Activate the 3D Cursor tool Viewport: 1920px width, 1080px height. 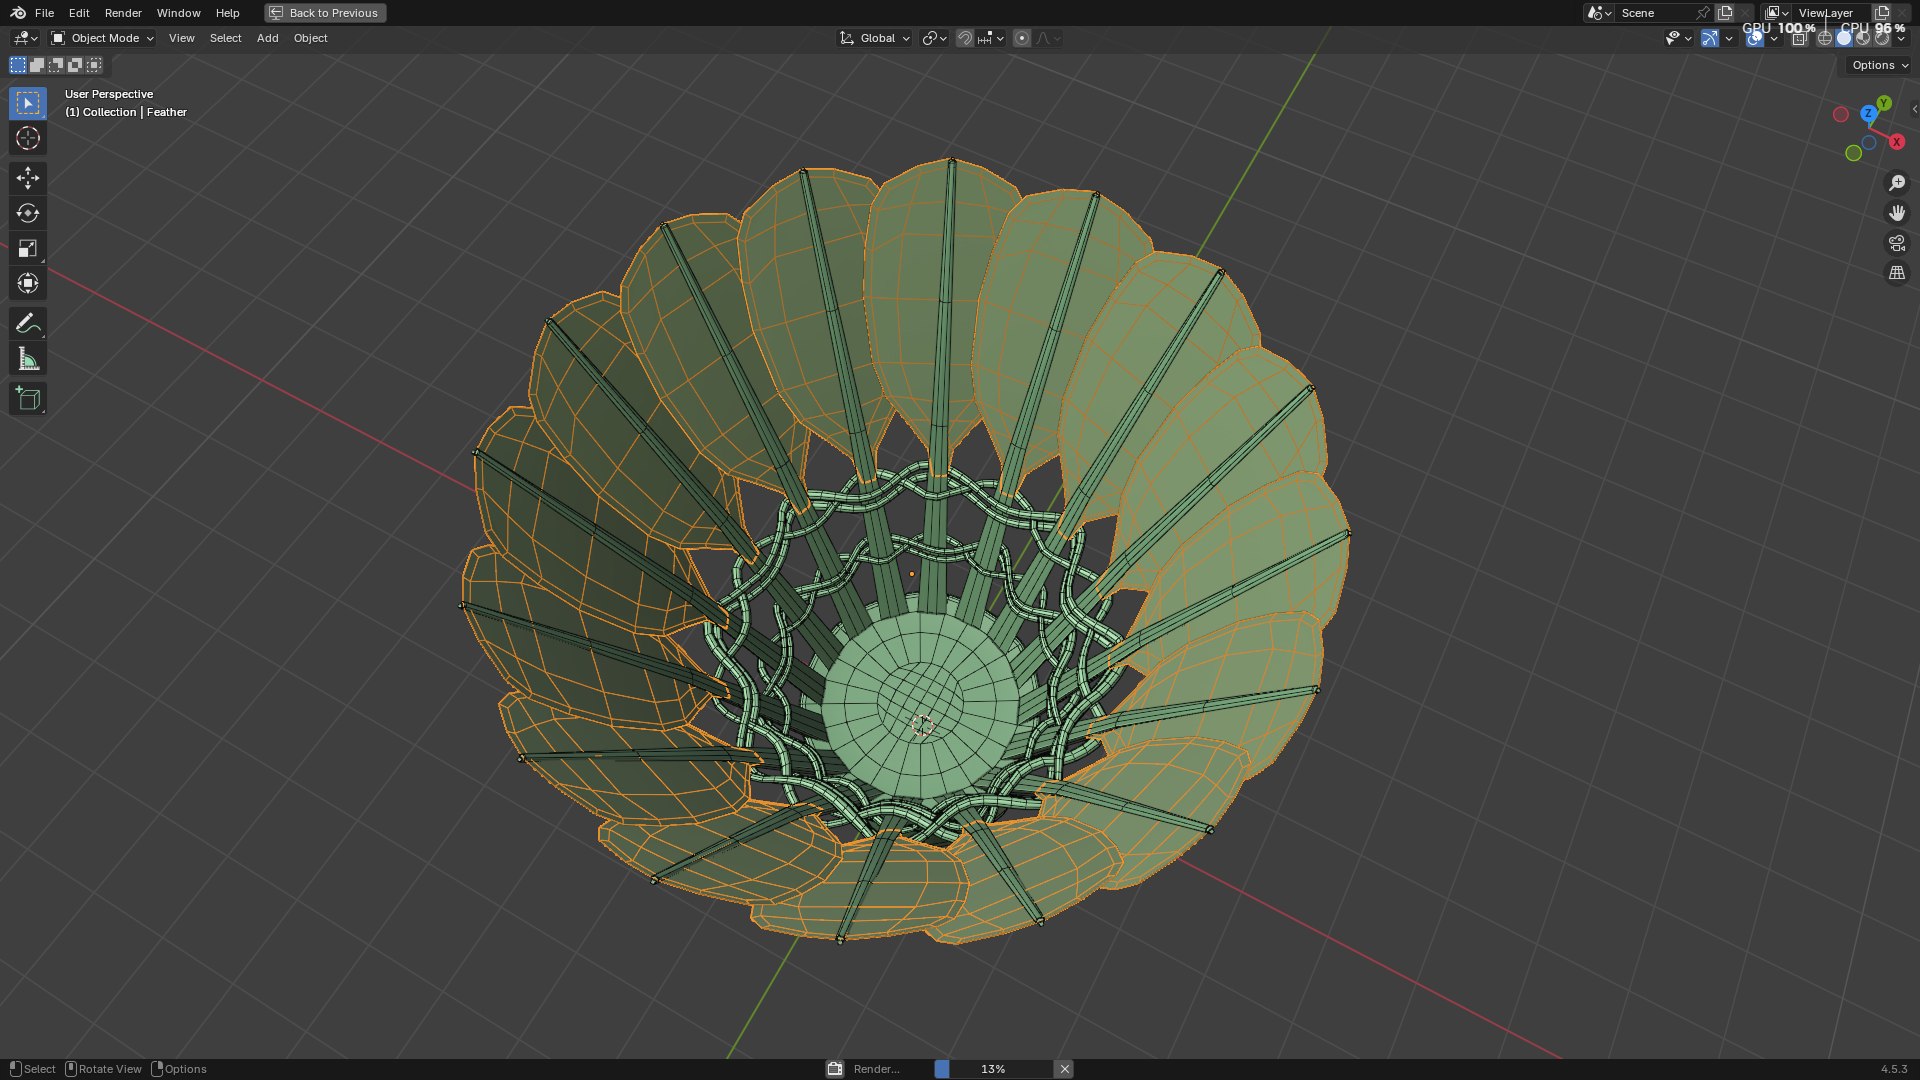[27, 138]
